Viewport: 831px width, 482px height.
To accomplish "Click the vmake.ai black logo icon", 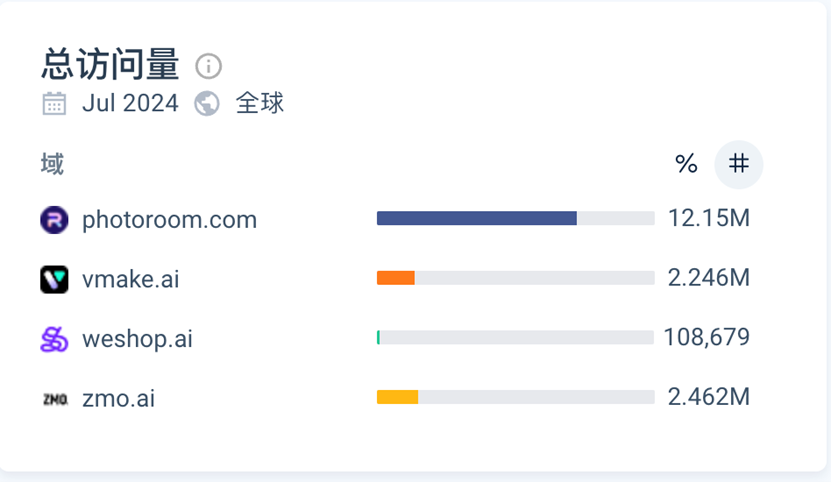I will pos(54,279).
